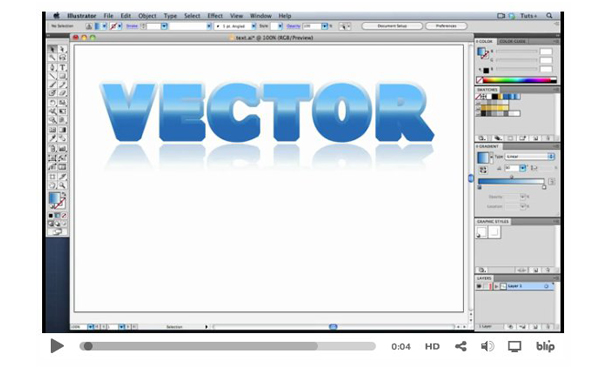Viewport: 600px width, 370px height.
Task: Open the Window menu
Action: pos(261,16)
